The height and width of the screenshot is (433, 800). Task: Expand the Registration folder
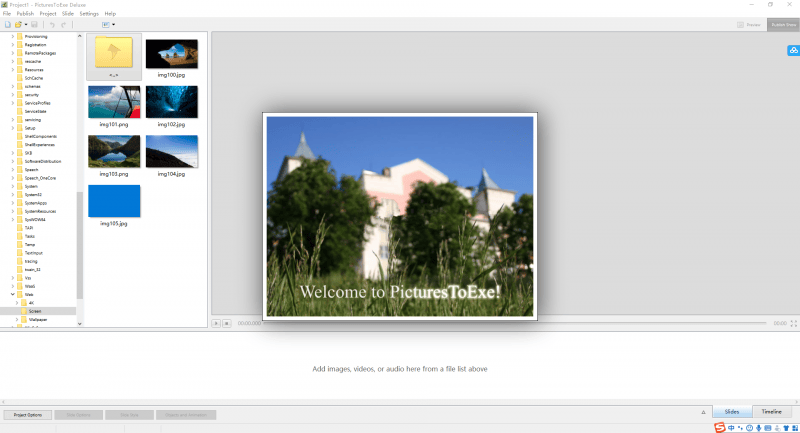(13, 44)
